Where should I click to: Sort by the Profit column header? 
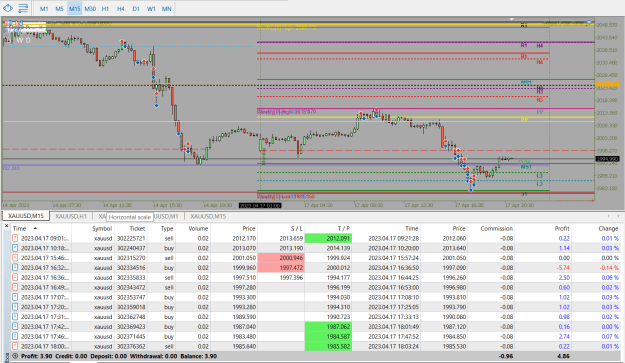pos(562,228)
